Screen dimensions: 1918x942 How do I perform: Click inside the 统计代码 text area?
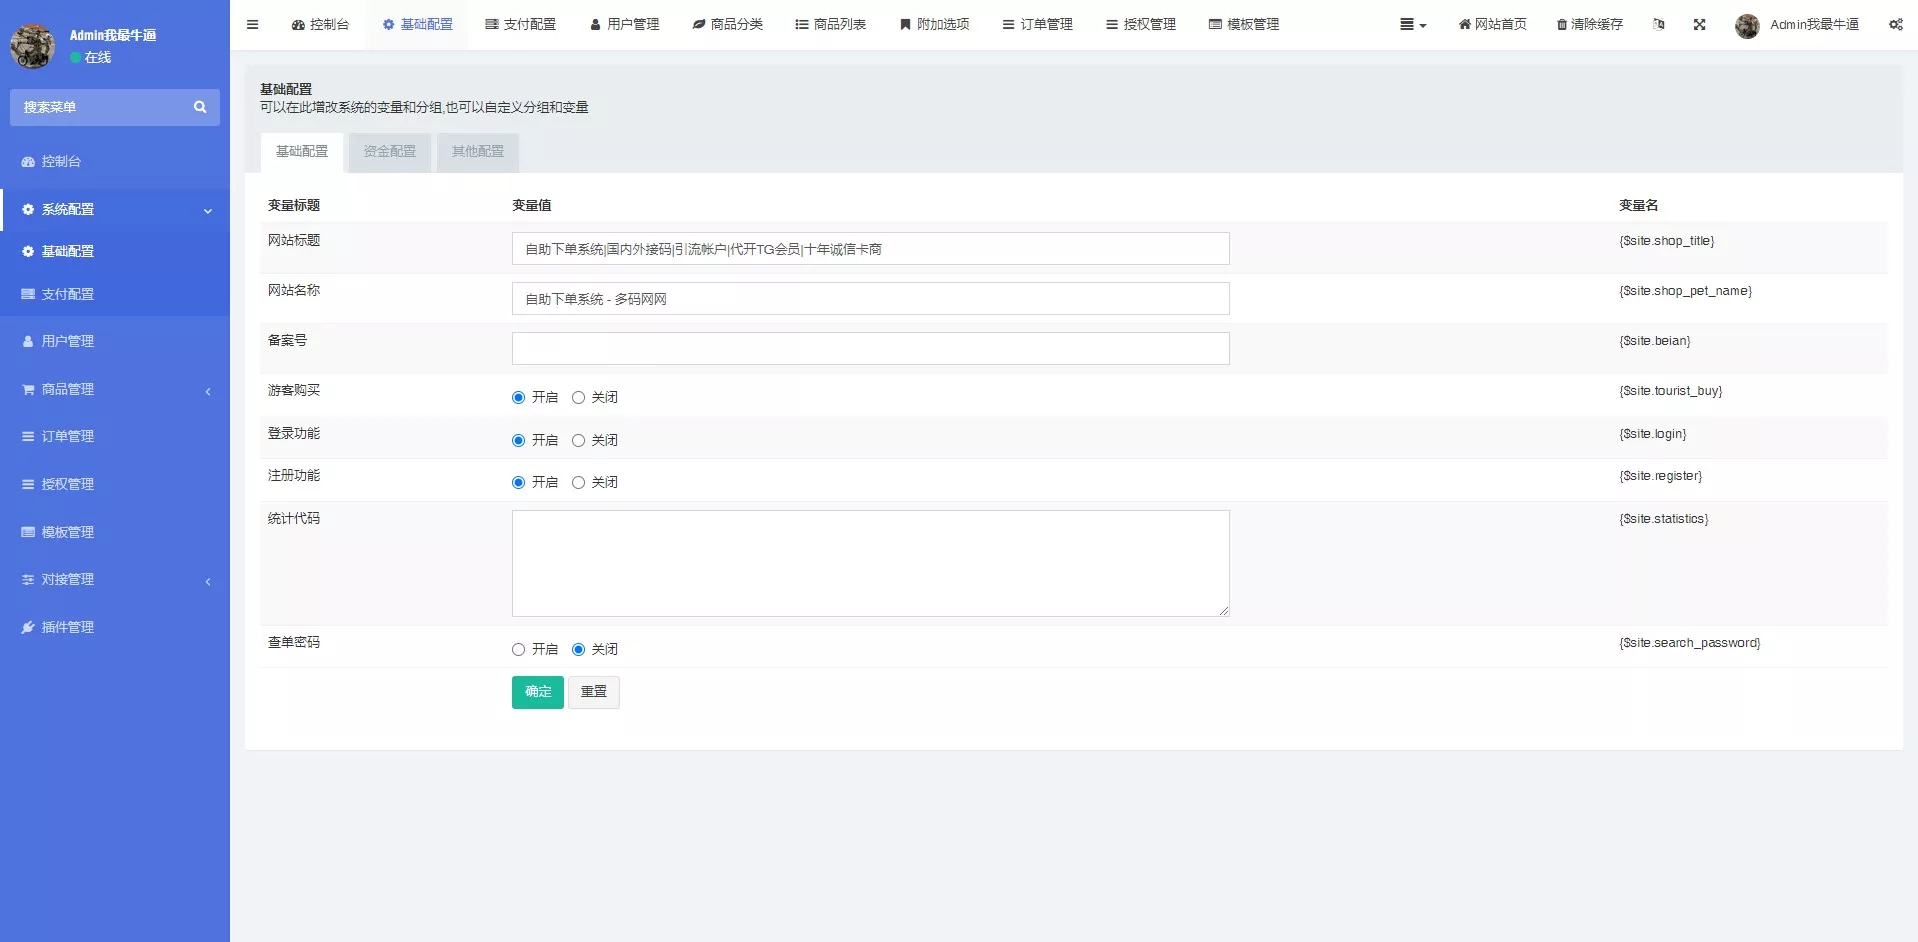870,563
